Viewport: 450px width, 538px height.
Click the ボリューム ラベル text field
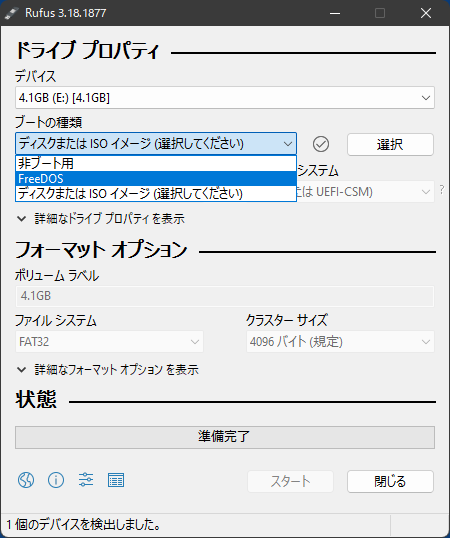pos(225,296)
